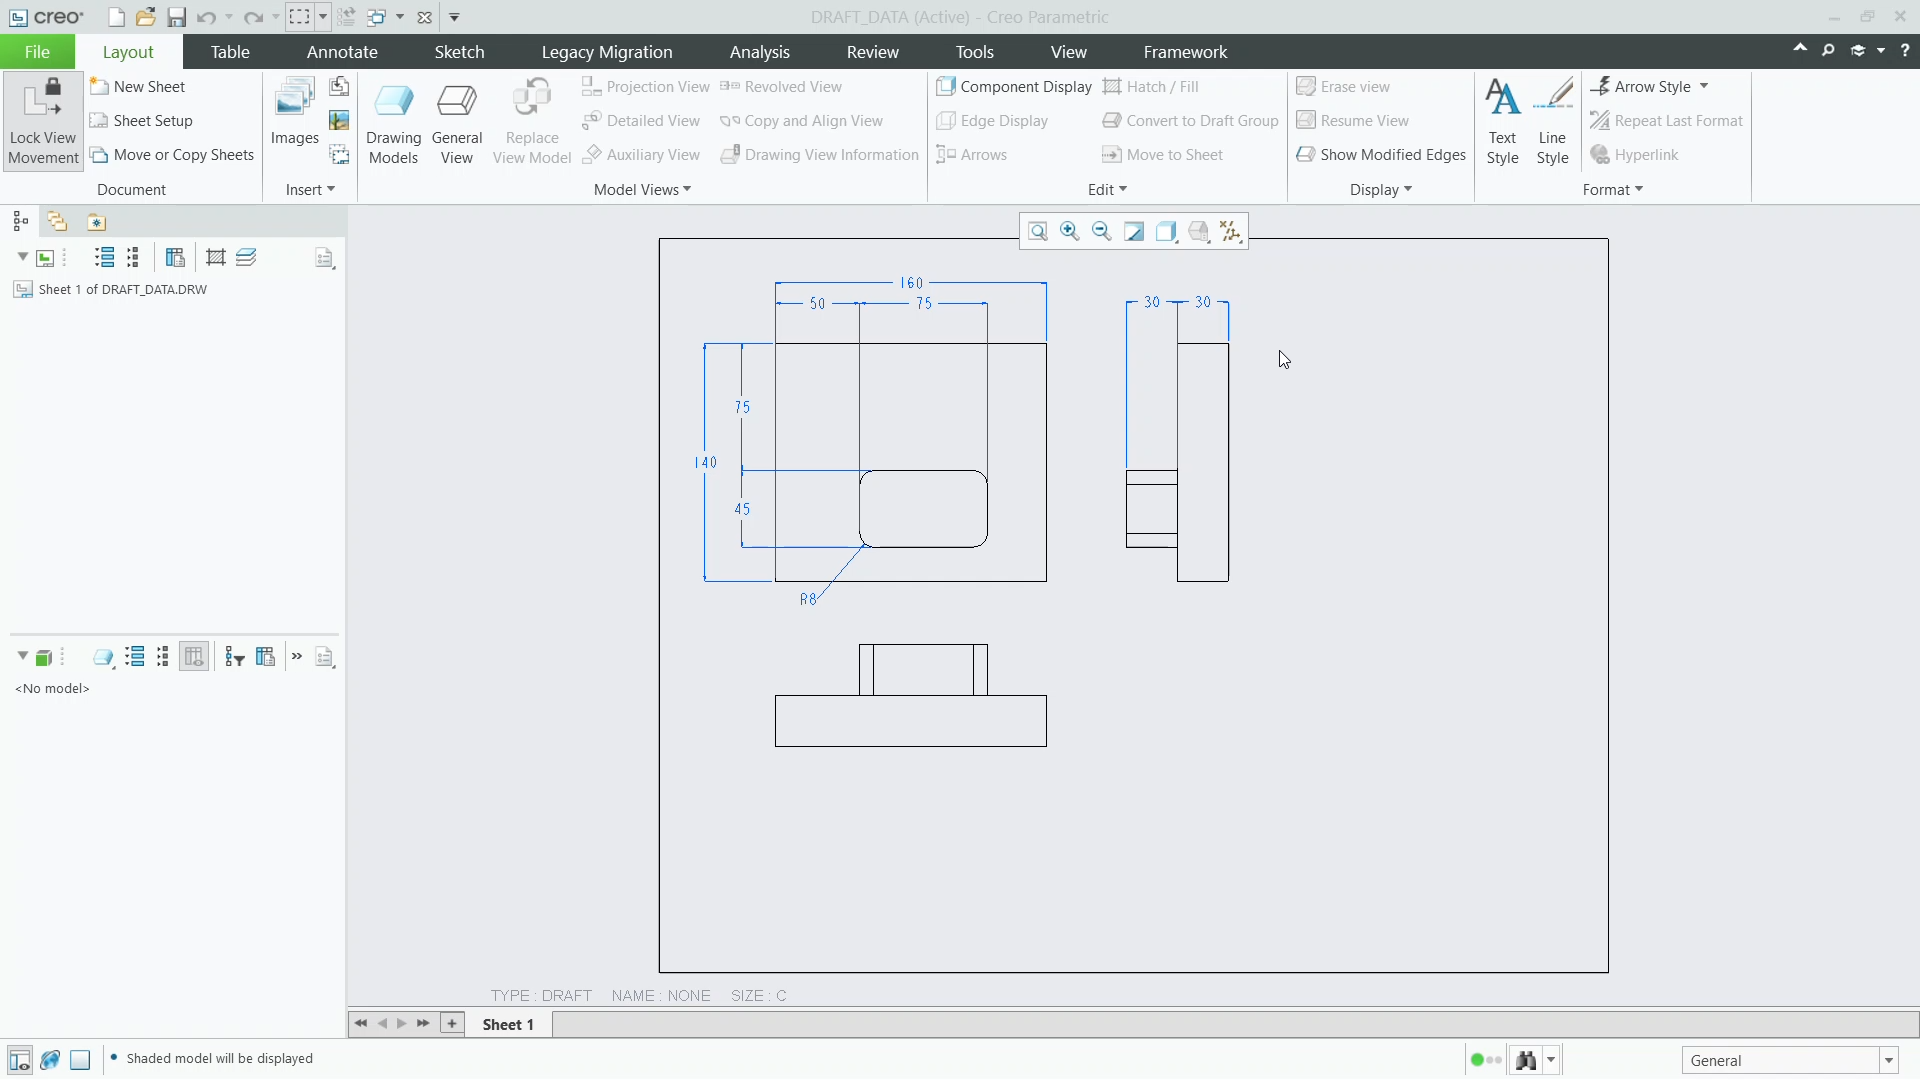Zoom in using the plus magnifier icon
The height and width of the screenshot is (1080, 1920).
click(1070, 232)
